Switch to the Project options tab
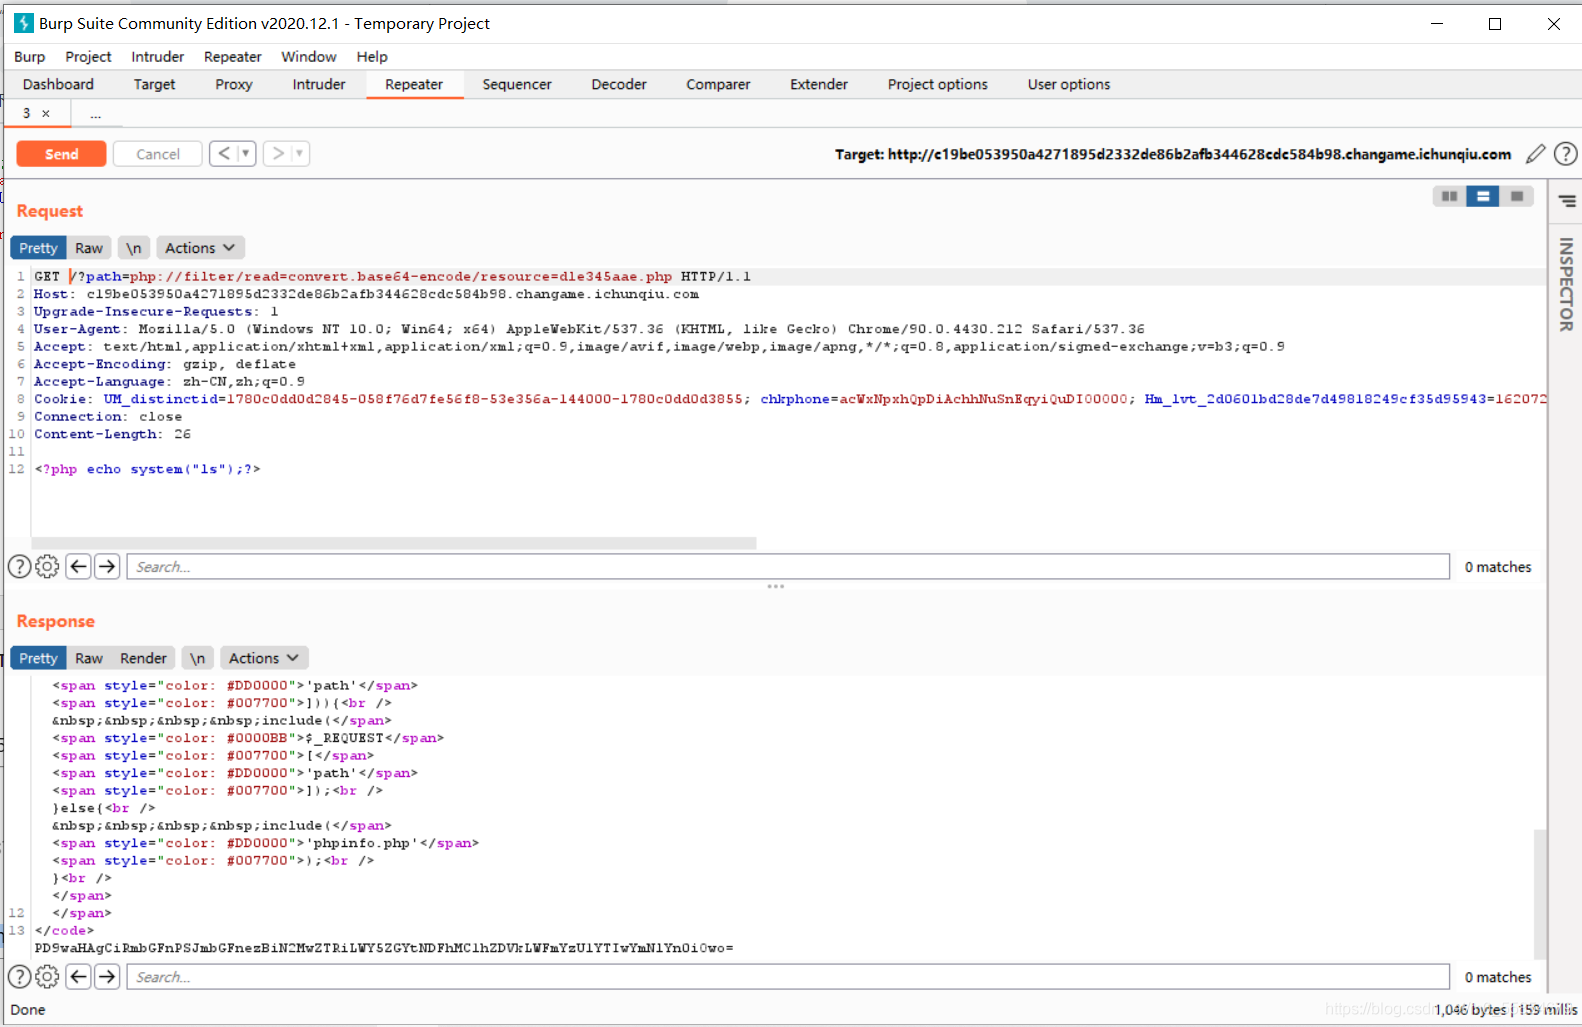Image resolution: width=1582 pixels, height=1027 pixels. point(937,85)
